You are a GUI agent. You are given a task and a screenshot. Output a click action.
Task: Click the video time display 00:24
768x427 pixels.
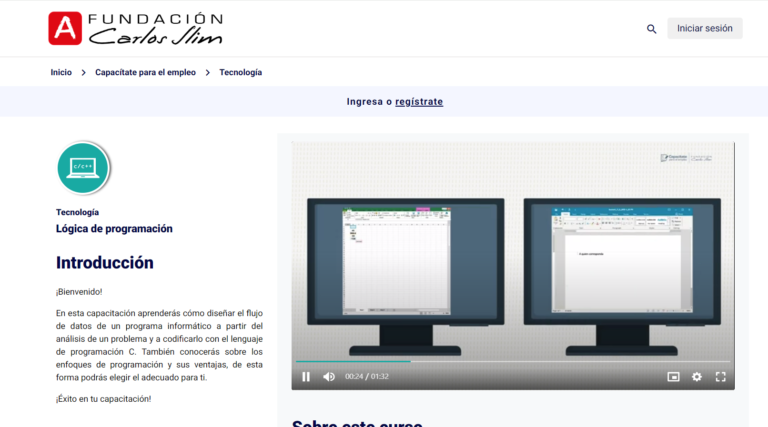click(x=354, y=377)
